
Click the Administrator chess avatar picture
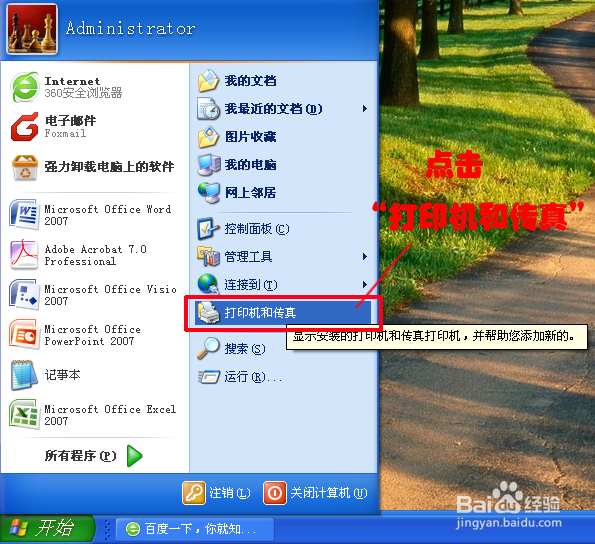32,29
